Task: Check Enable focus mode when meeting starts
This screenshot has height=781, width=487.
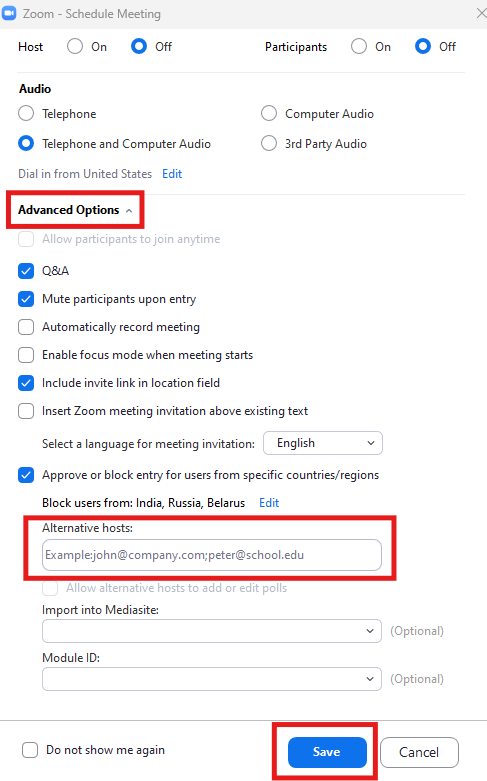Action: (x=26, y=355)
